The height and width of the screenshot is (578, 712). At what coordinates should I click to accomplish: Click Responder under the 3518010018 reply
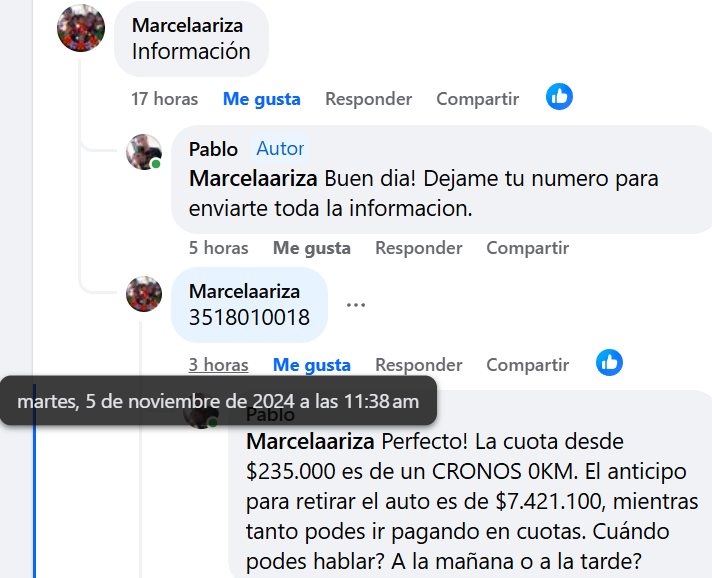(x=418, y=365)
